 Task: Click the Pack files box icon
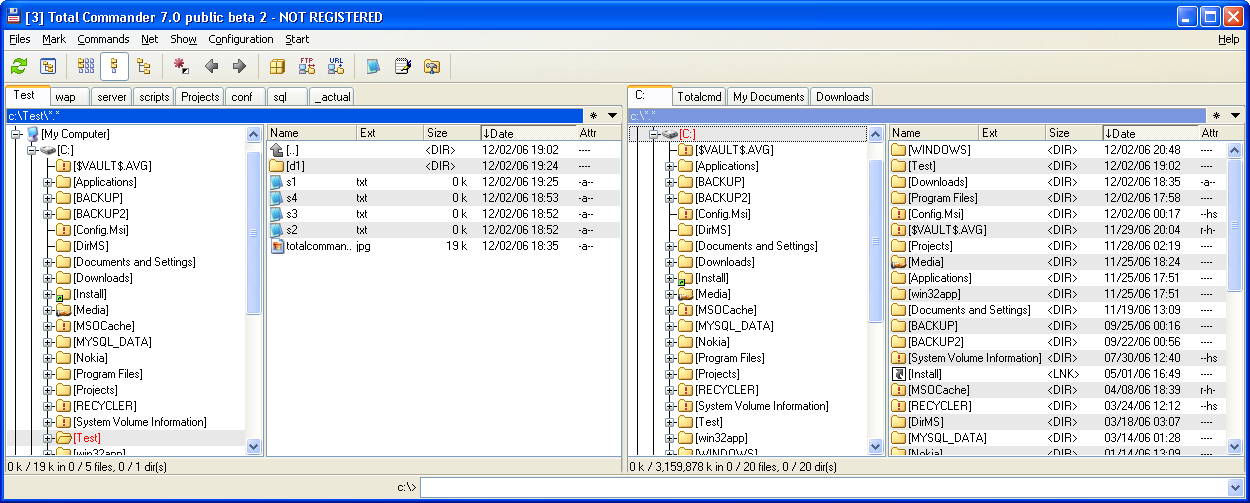click(x=278, y=67)
